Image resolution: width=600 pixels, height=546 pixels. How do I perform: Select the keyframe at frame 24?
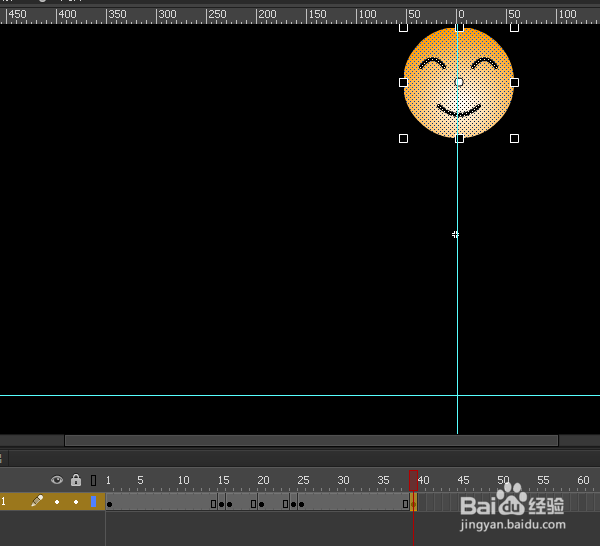[293, 504]
